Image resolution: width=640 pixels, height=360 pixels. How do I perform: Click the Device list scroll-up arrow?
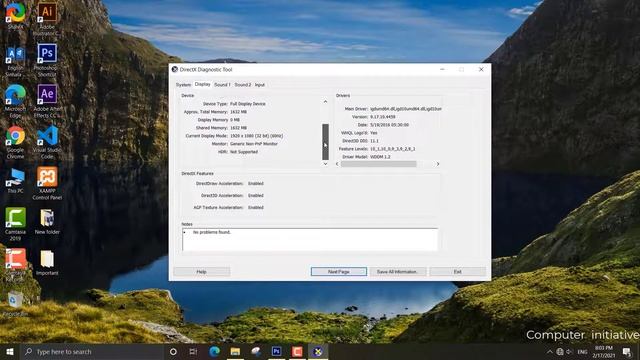pos(325,102)
